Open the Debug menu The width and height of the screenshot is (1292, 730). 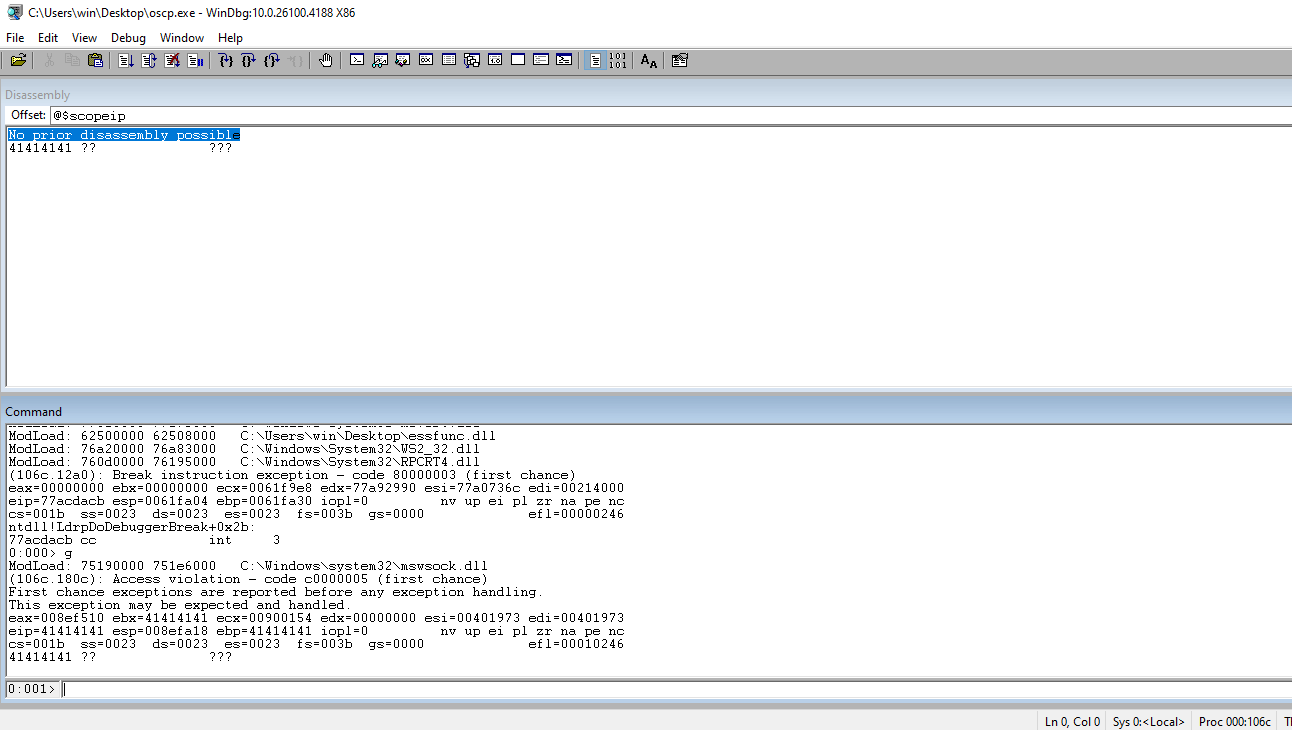[x=128, y=38]
